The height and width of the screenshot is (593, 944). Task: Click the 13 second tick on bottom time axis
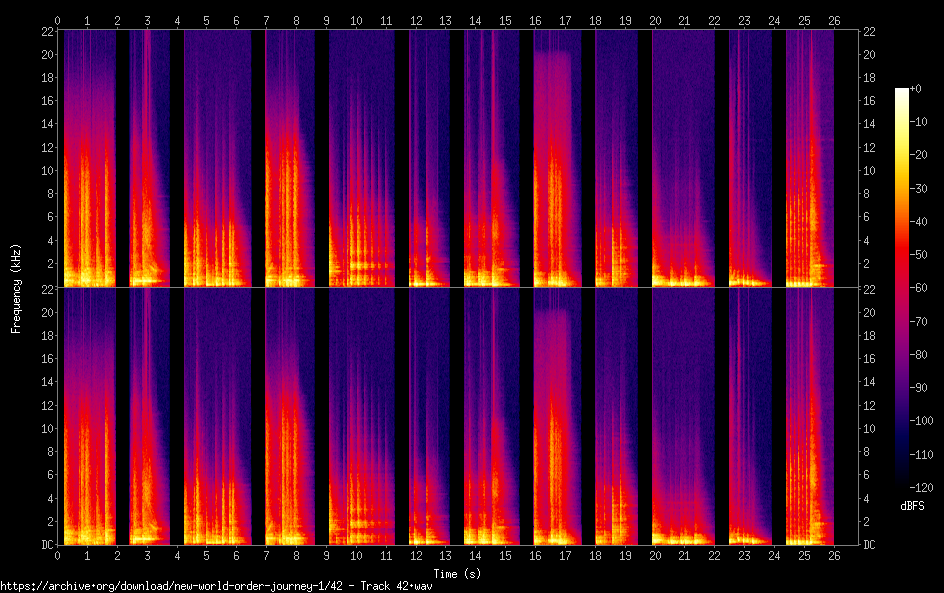point(446,553)
